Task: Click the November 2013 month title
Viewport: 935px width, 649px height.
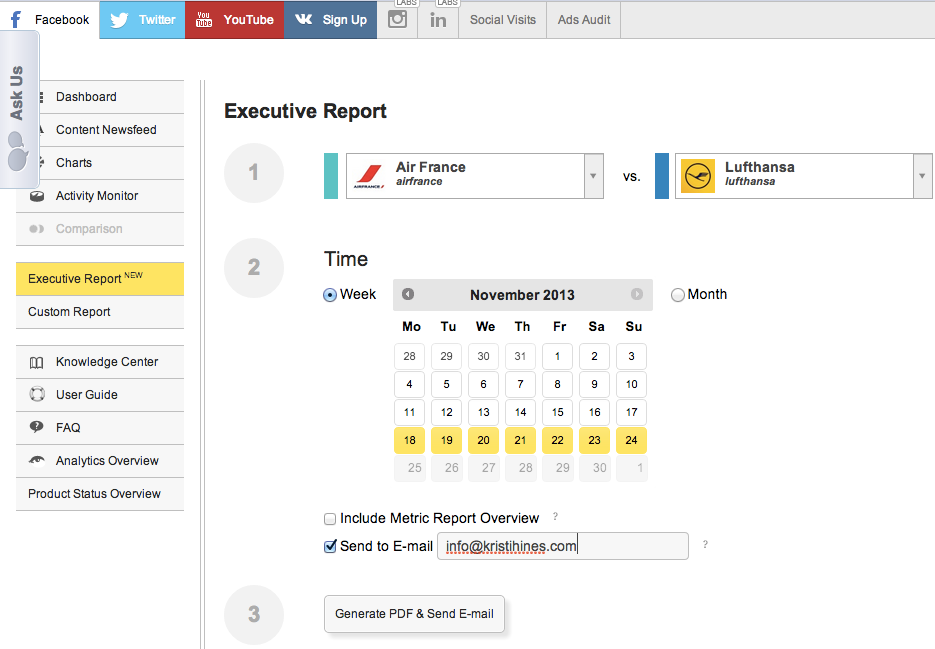Action: pos(522,295)
